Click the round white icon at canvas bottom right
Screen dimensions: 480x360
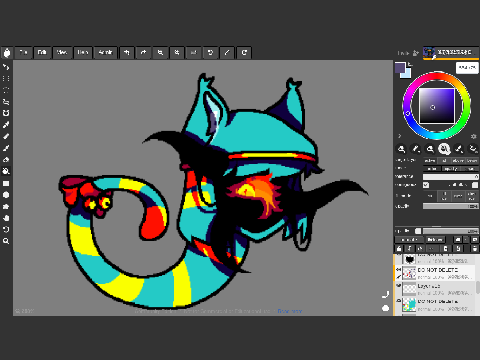click(385, 308)
